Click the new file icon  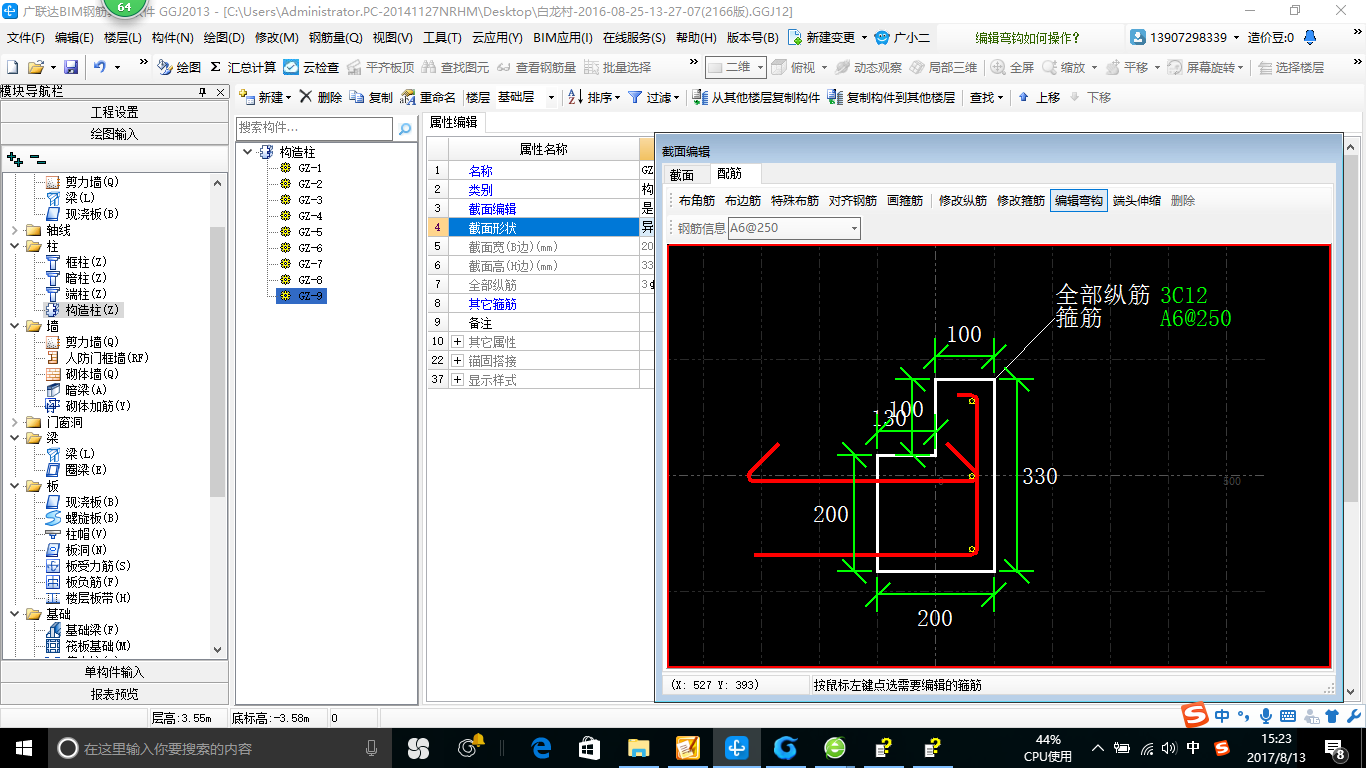click(13, 67)
